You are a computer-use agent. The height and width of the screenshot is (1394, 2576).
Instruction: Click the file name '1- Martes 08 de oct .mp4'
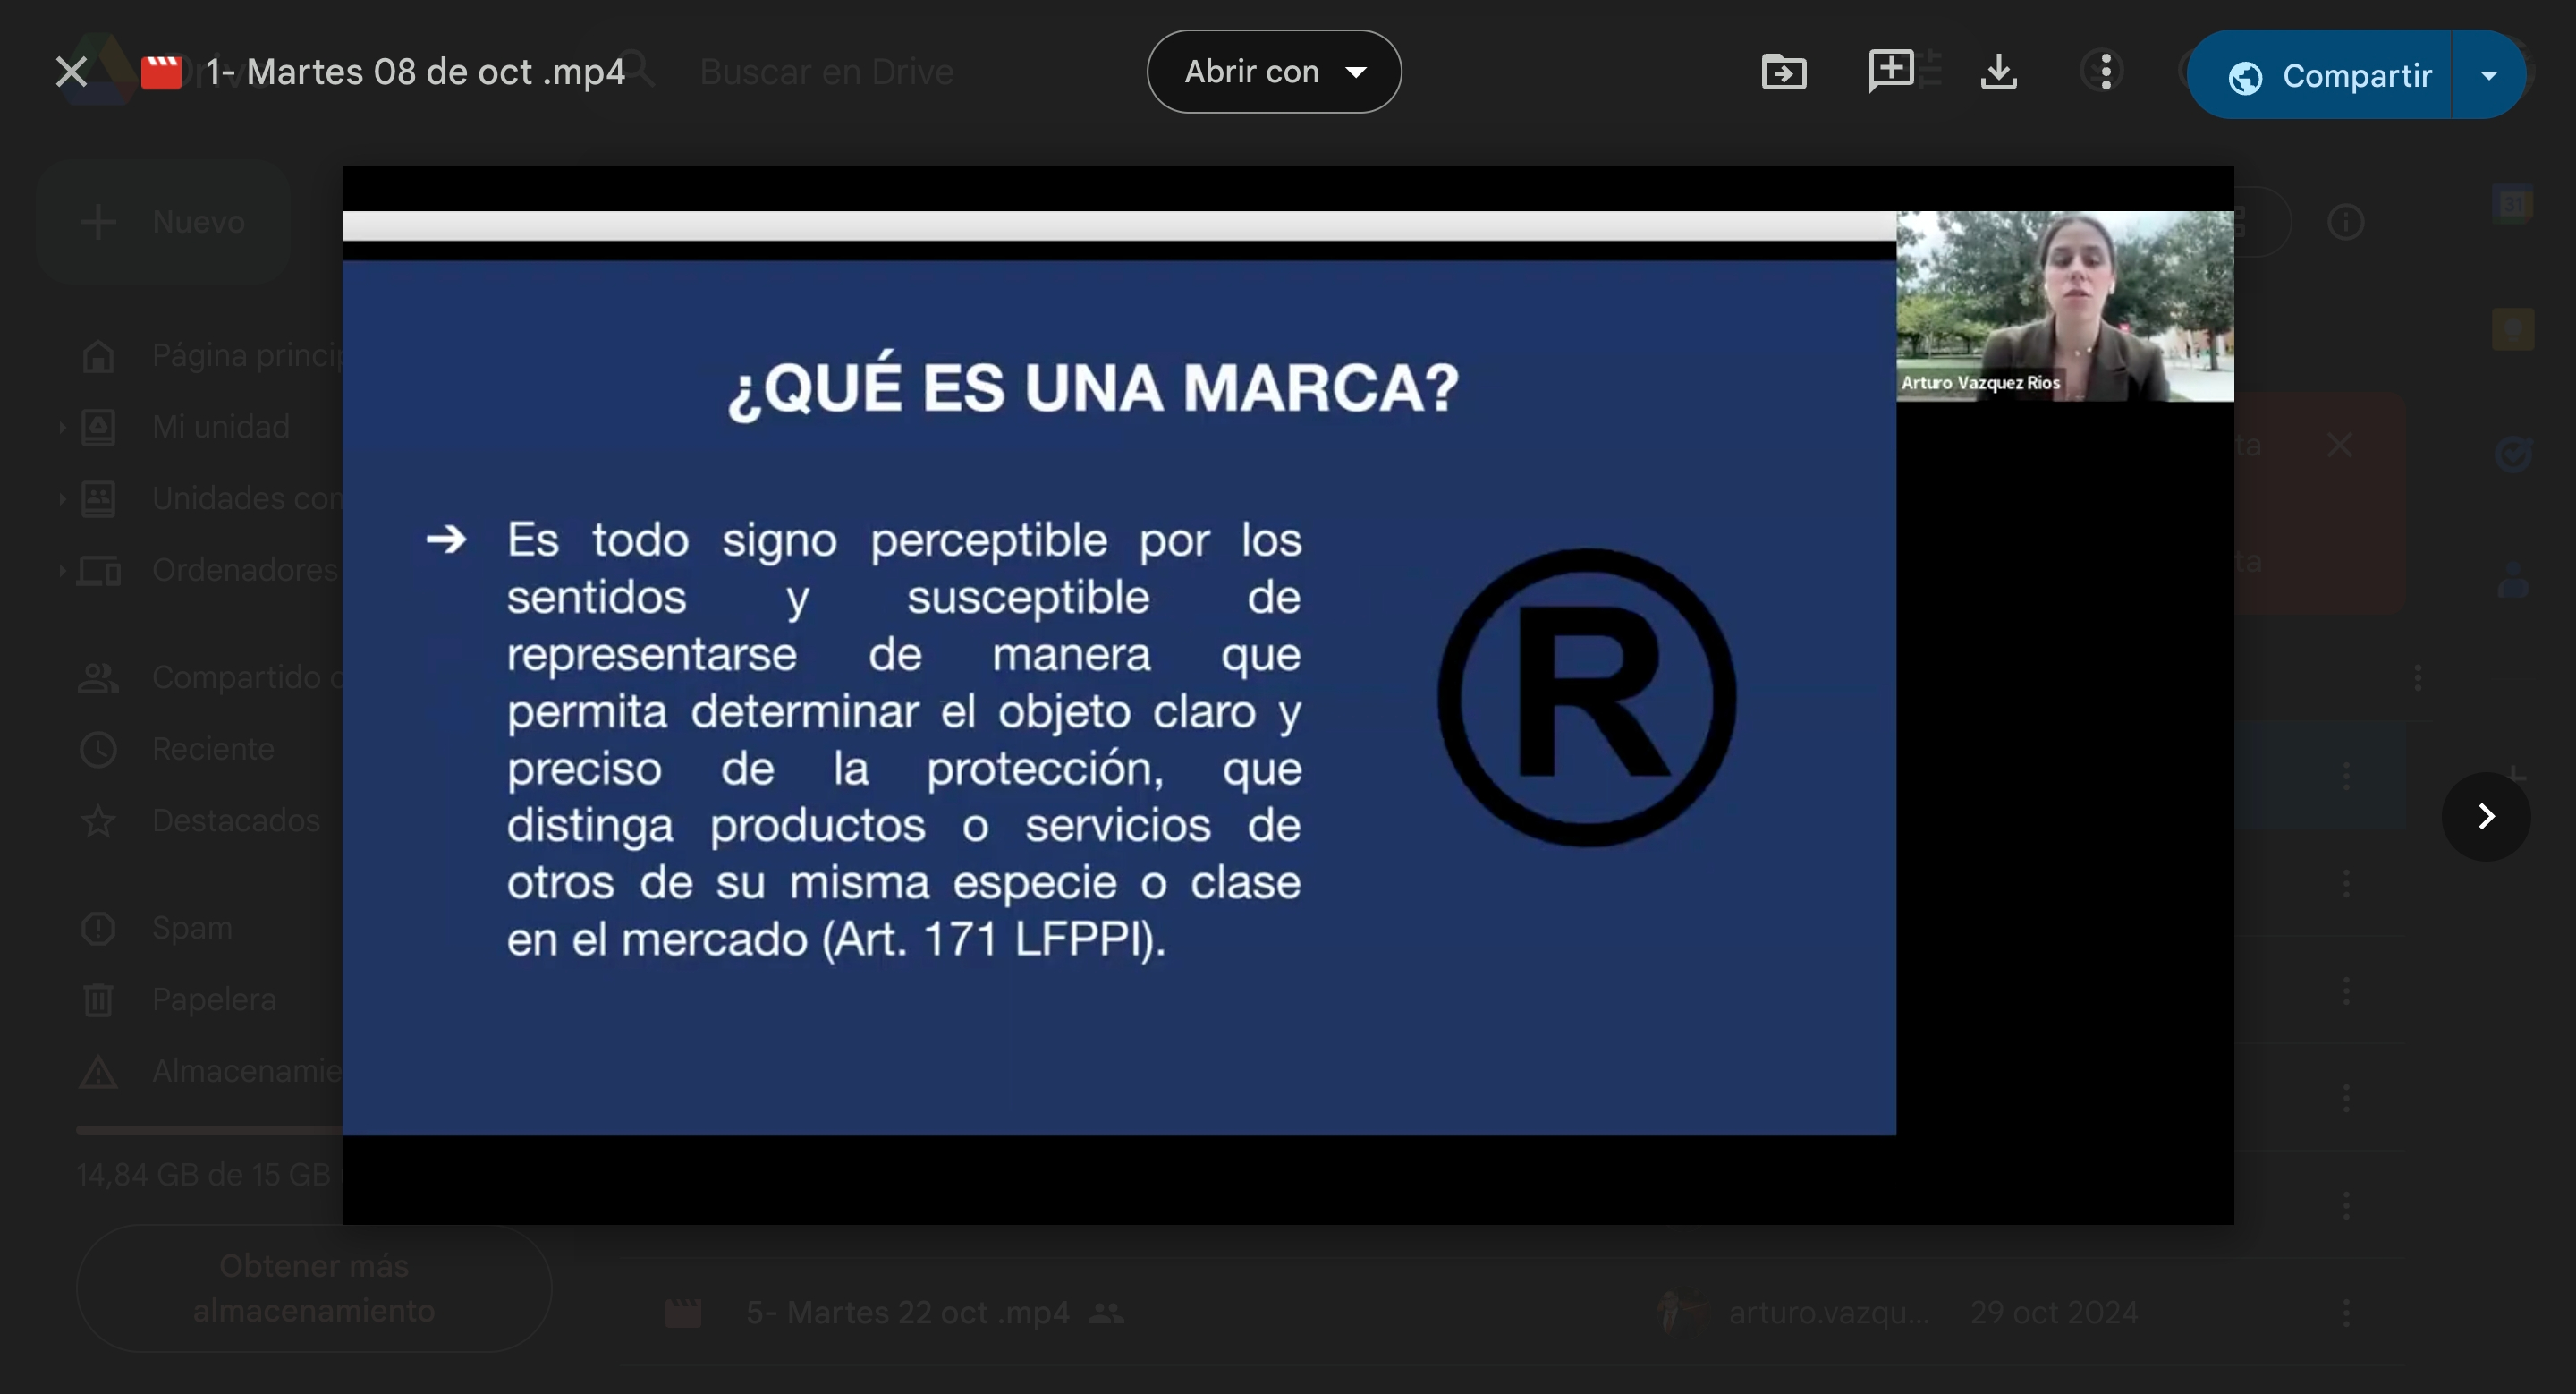point(415,72)
